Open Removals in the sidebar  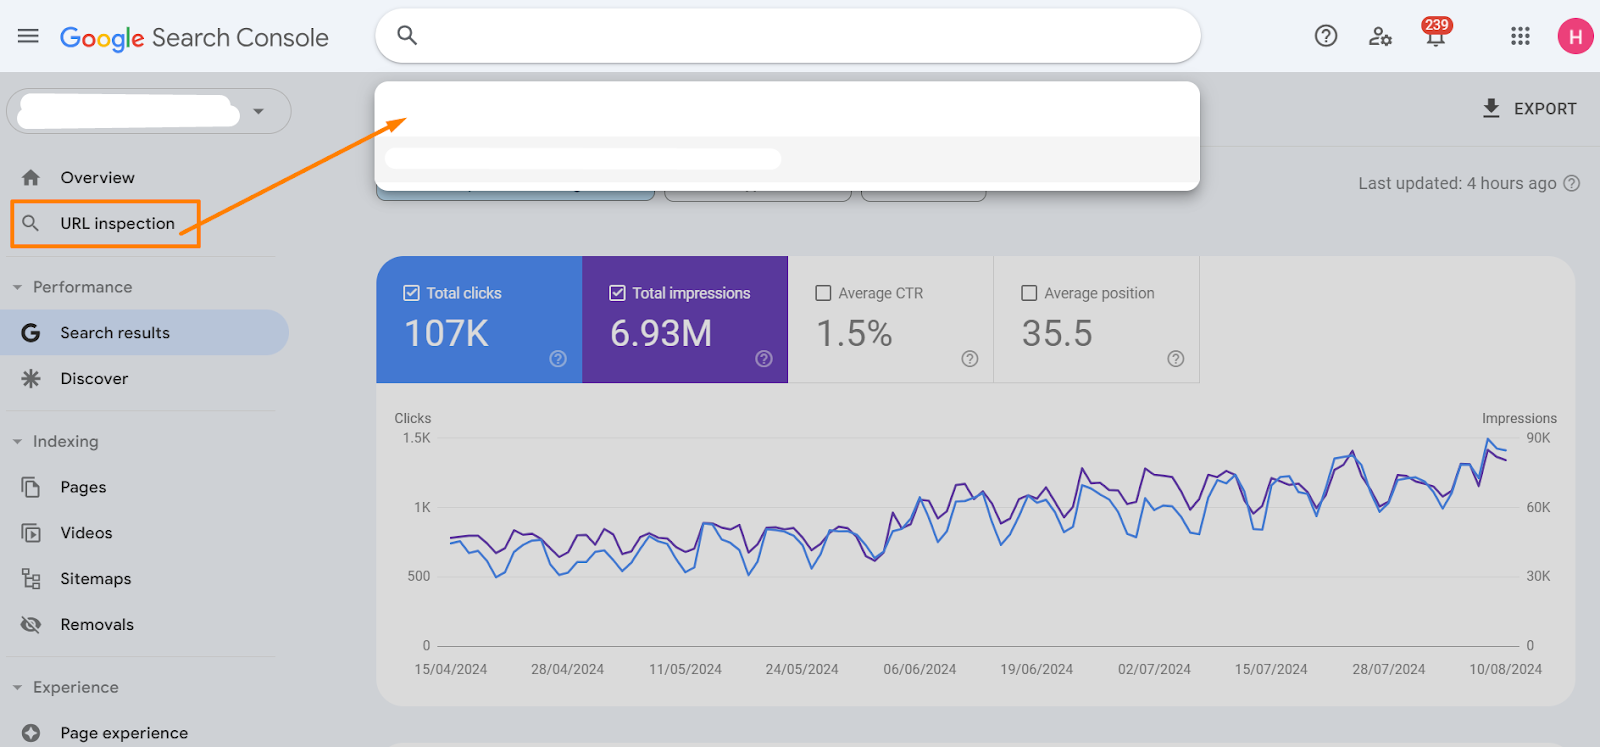coord(97,624)
